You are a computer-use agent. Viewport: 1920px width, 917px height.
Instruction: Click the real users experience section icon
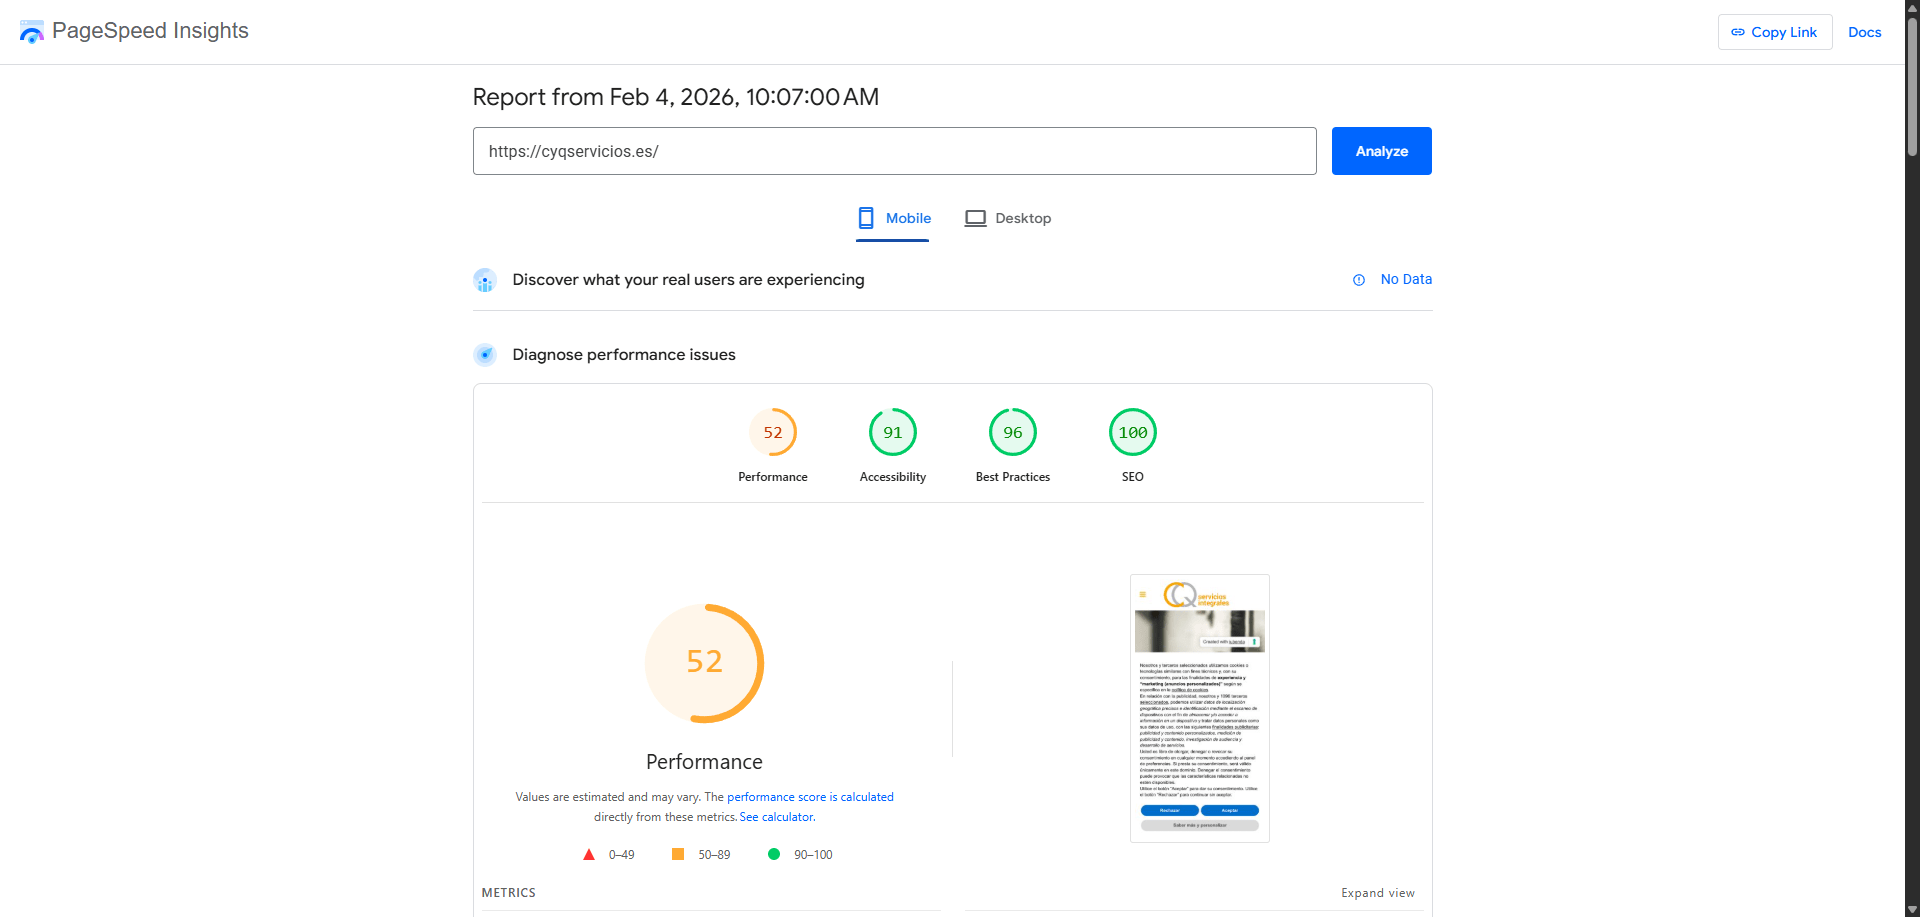pos(485,280)
